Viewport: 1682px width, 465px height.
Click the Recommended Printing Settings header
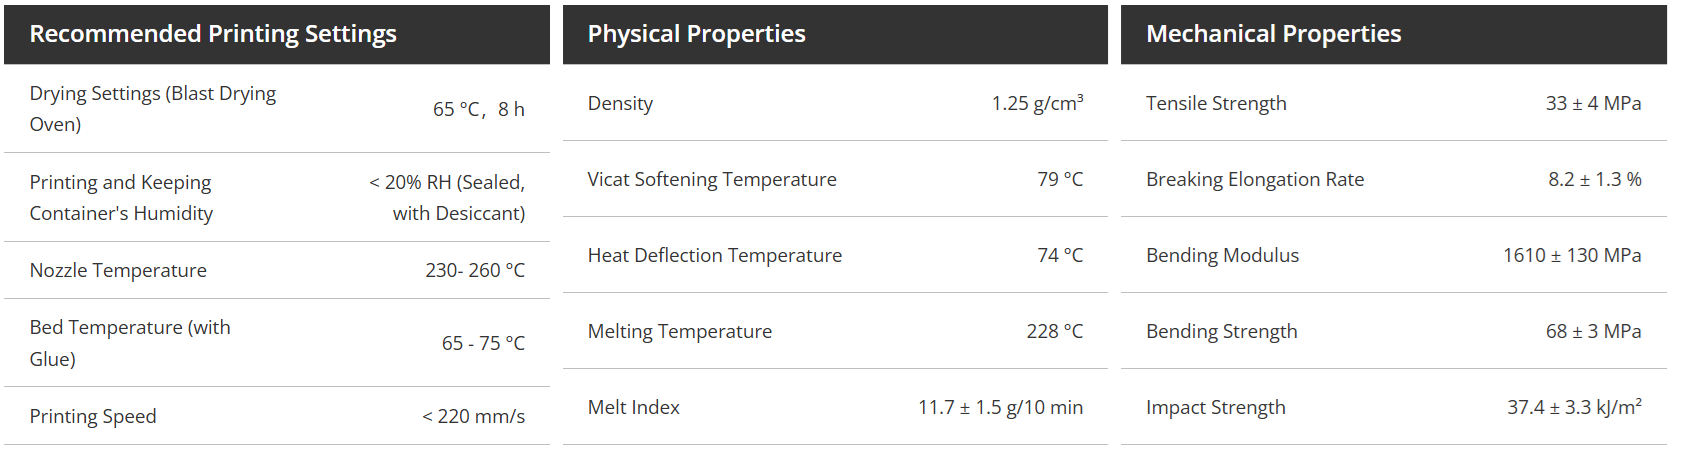(x=213, y=34)
